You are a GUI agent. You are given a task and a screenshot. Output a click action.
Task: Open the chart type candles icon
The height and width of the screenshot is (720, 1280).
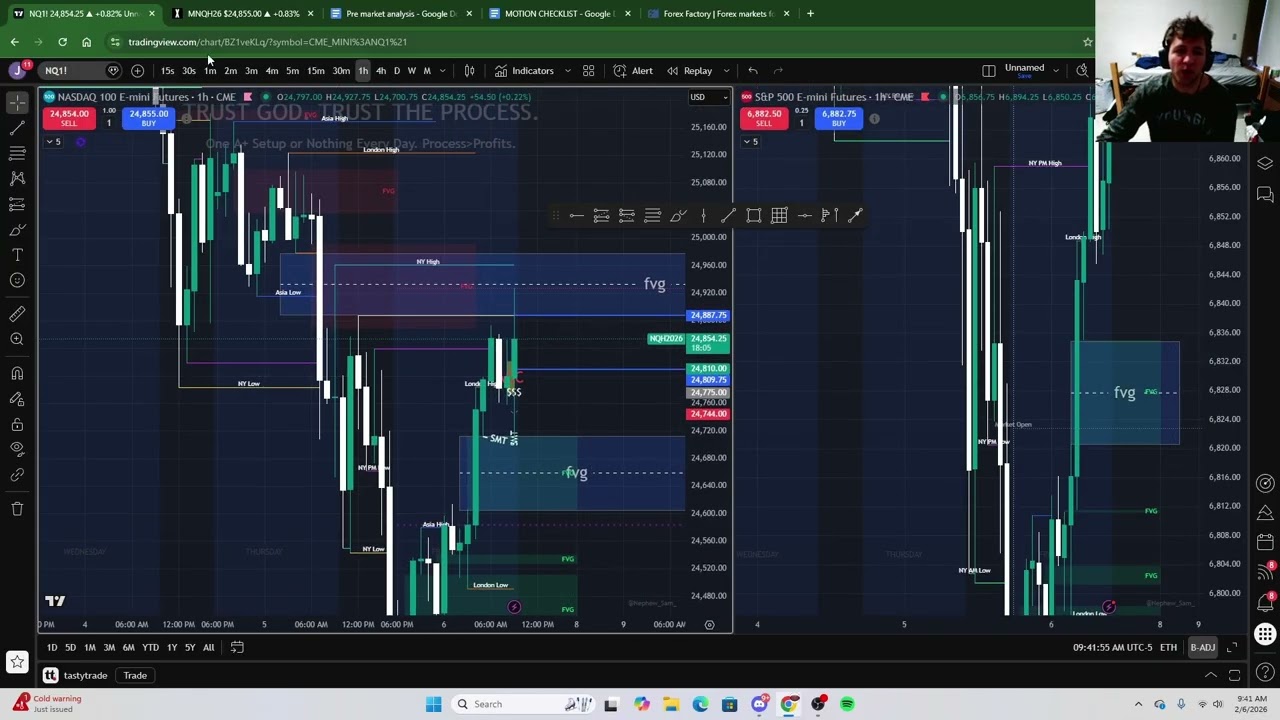tap(469, 71)
